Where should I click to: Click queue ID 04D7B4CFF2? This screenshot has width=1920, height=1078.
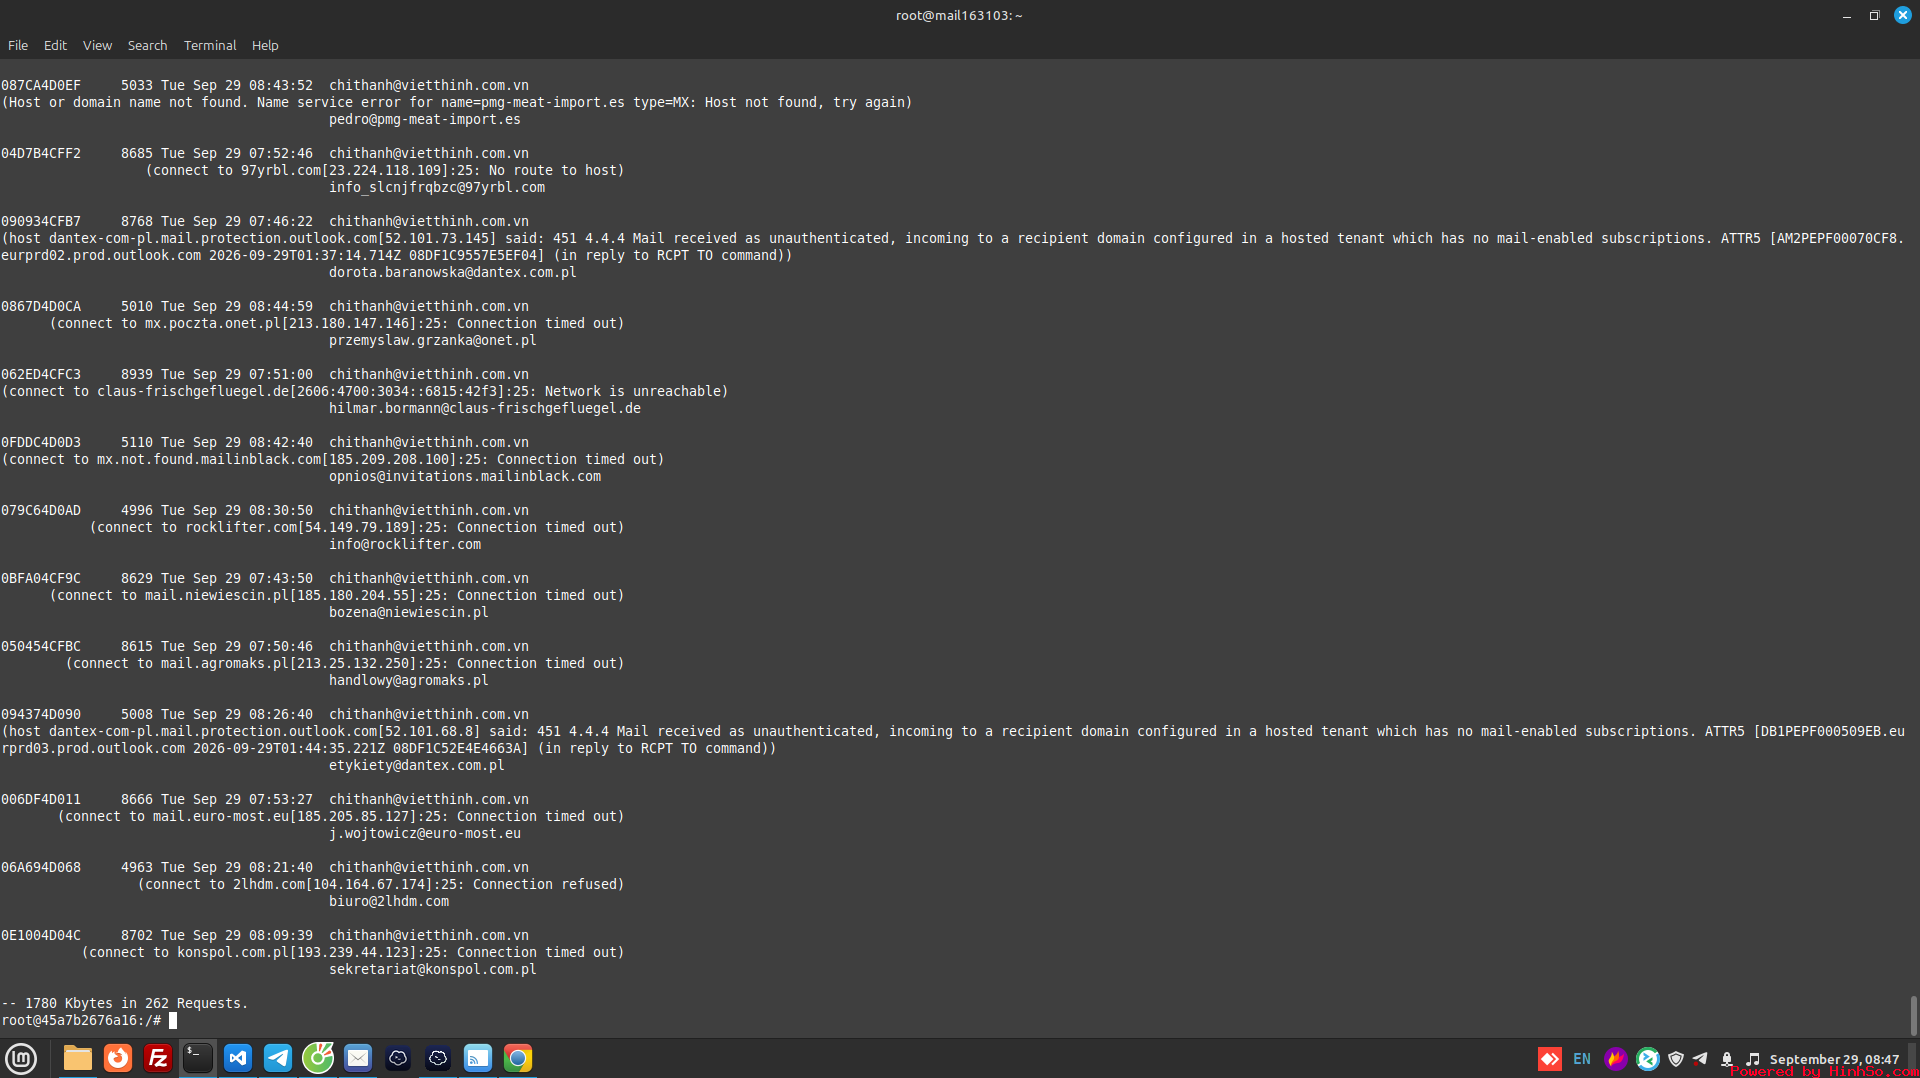tap(41, 153)
